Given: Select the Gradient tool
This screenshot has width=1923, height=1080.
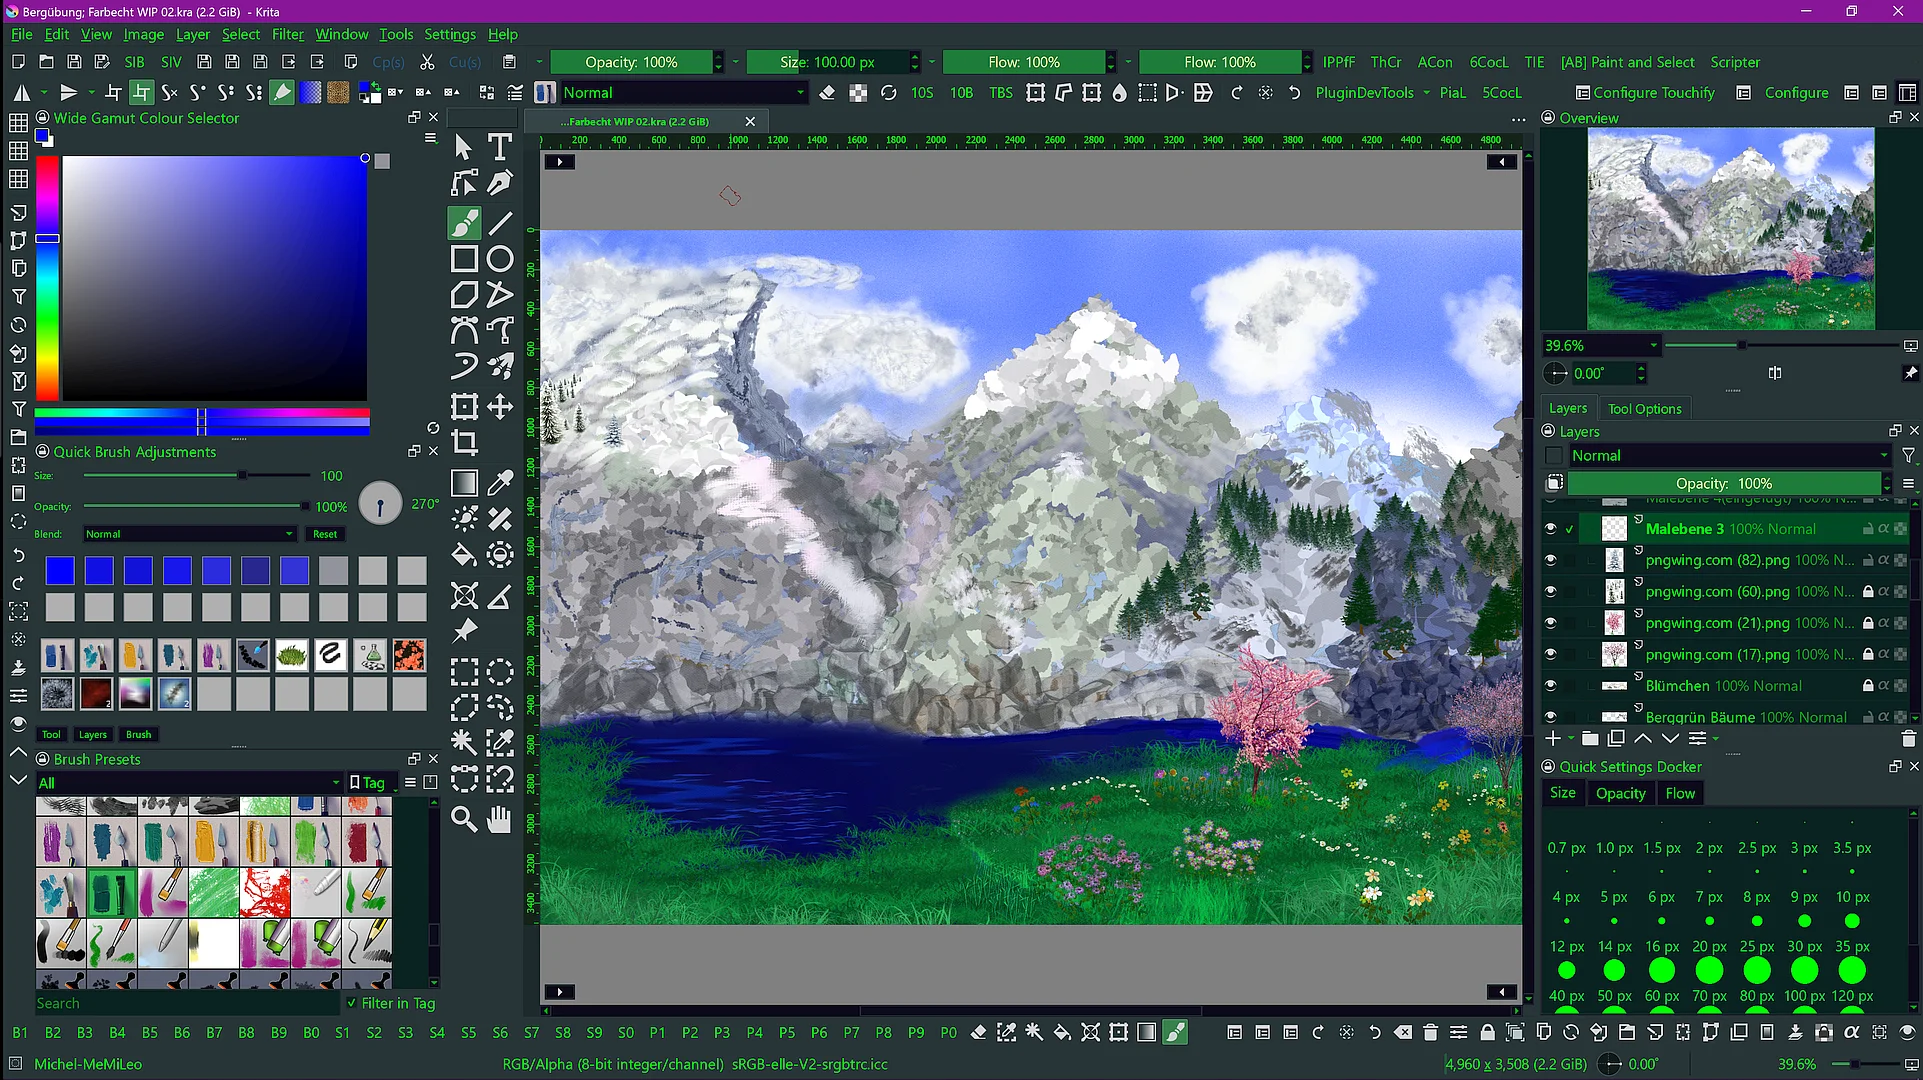Looking at the screenshot, I should click(464, 483).
